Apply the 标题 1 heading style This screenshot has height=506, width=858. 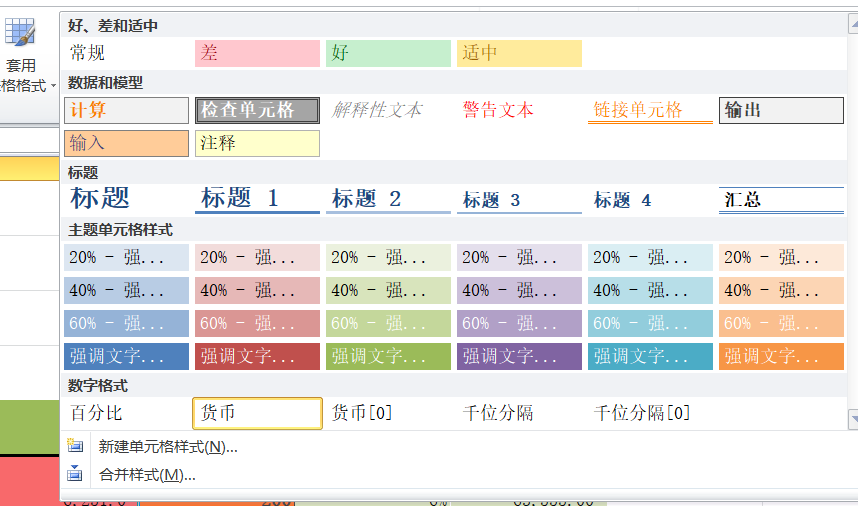click(257, 199)
